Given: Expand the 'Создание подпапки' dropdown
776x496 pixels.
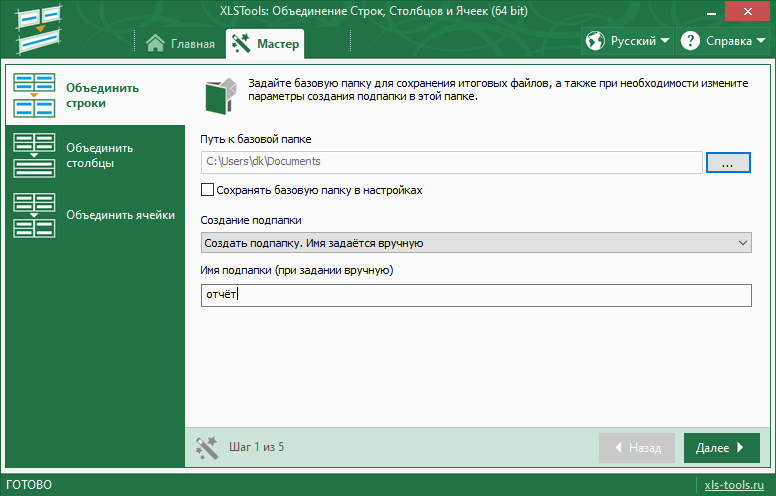Looking at the screenshot, I should 475,243.
